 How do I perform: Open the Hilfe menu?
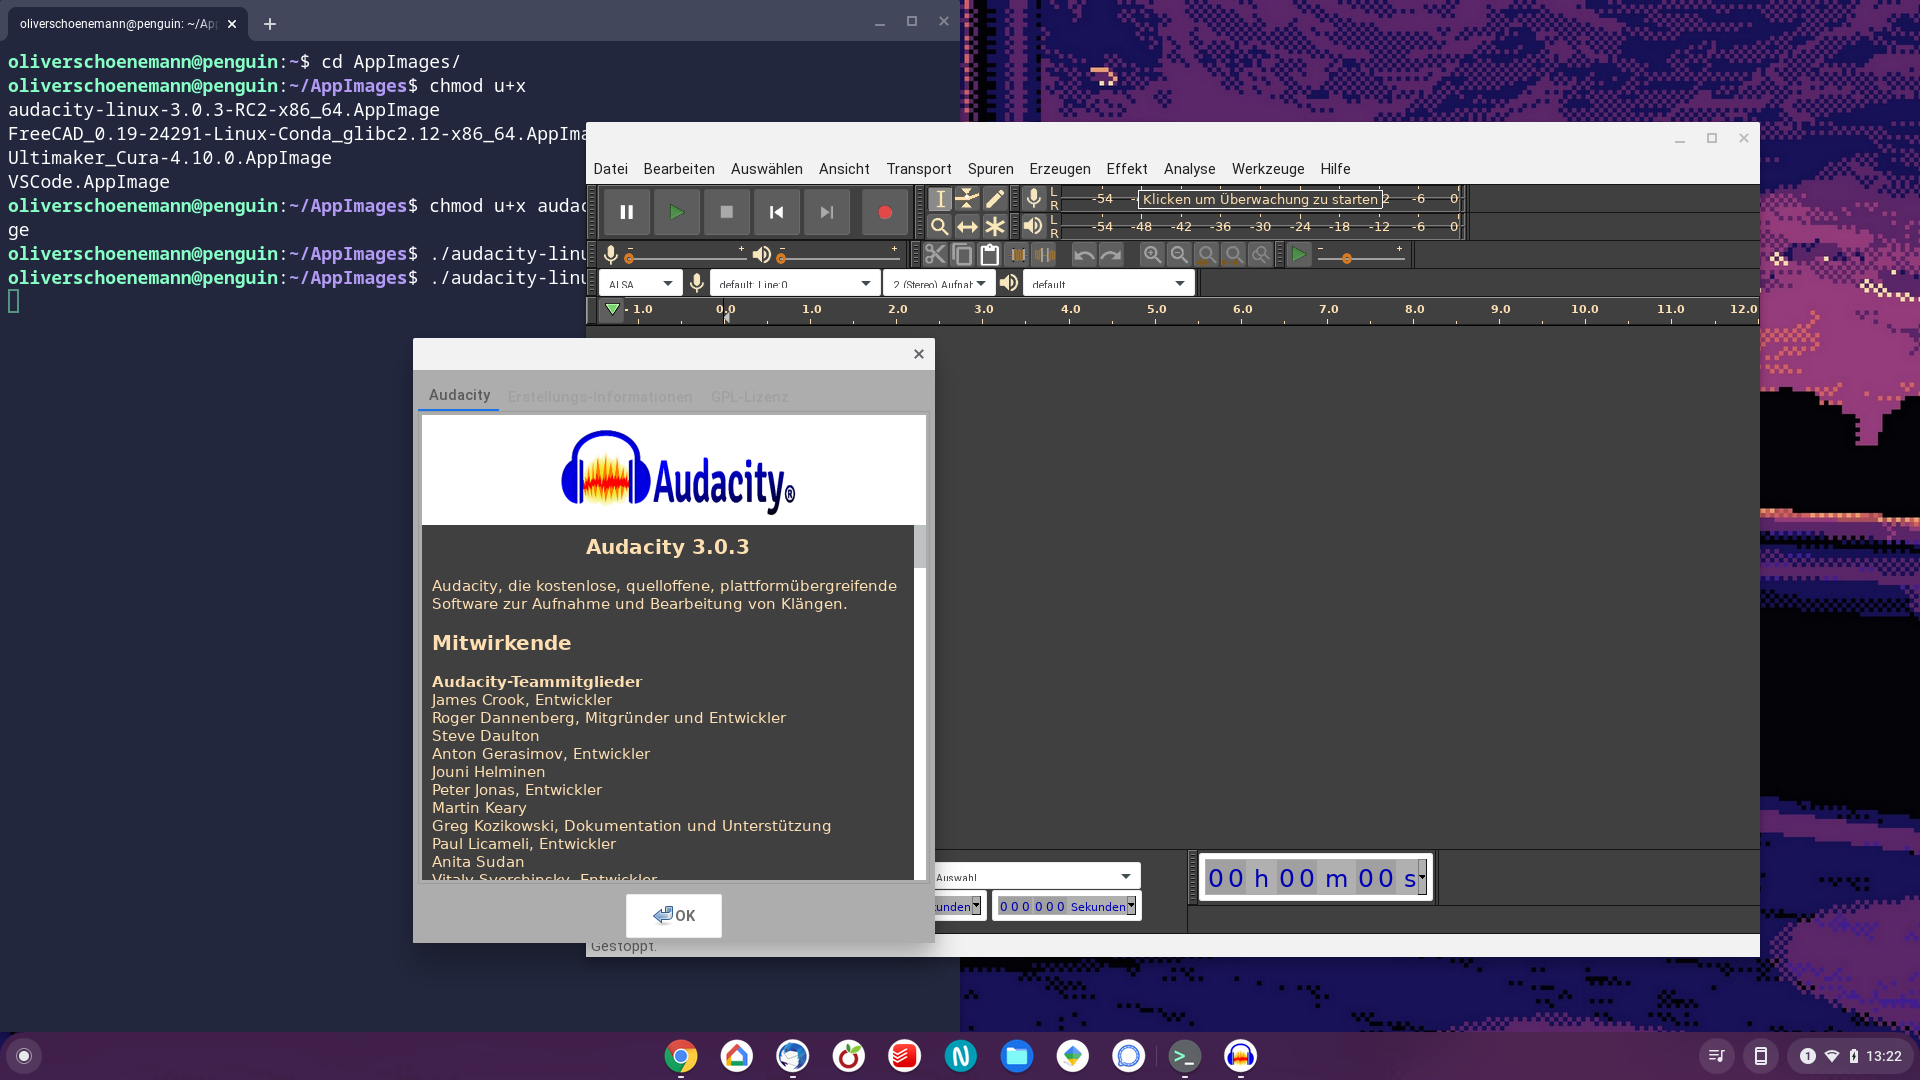pyautogui.click(x=1335, y=169)
